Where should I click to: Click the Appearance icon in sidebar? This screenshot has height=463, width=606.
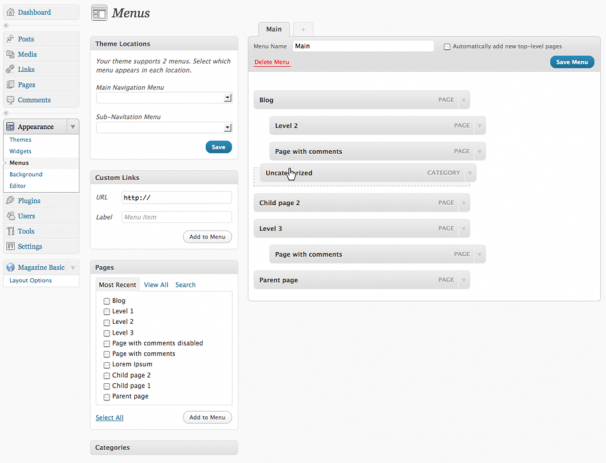10,126
